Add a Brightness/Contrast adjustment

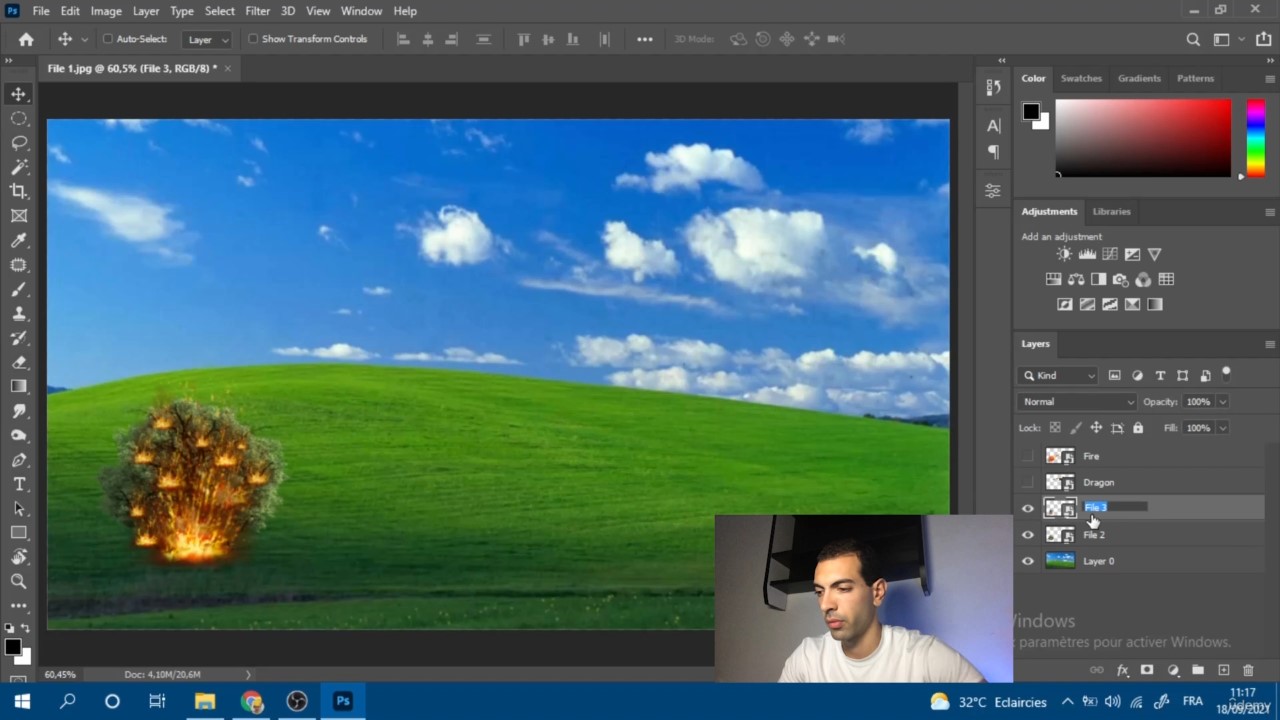(x=1064, y=254)
